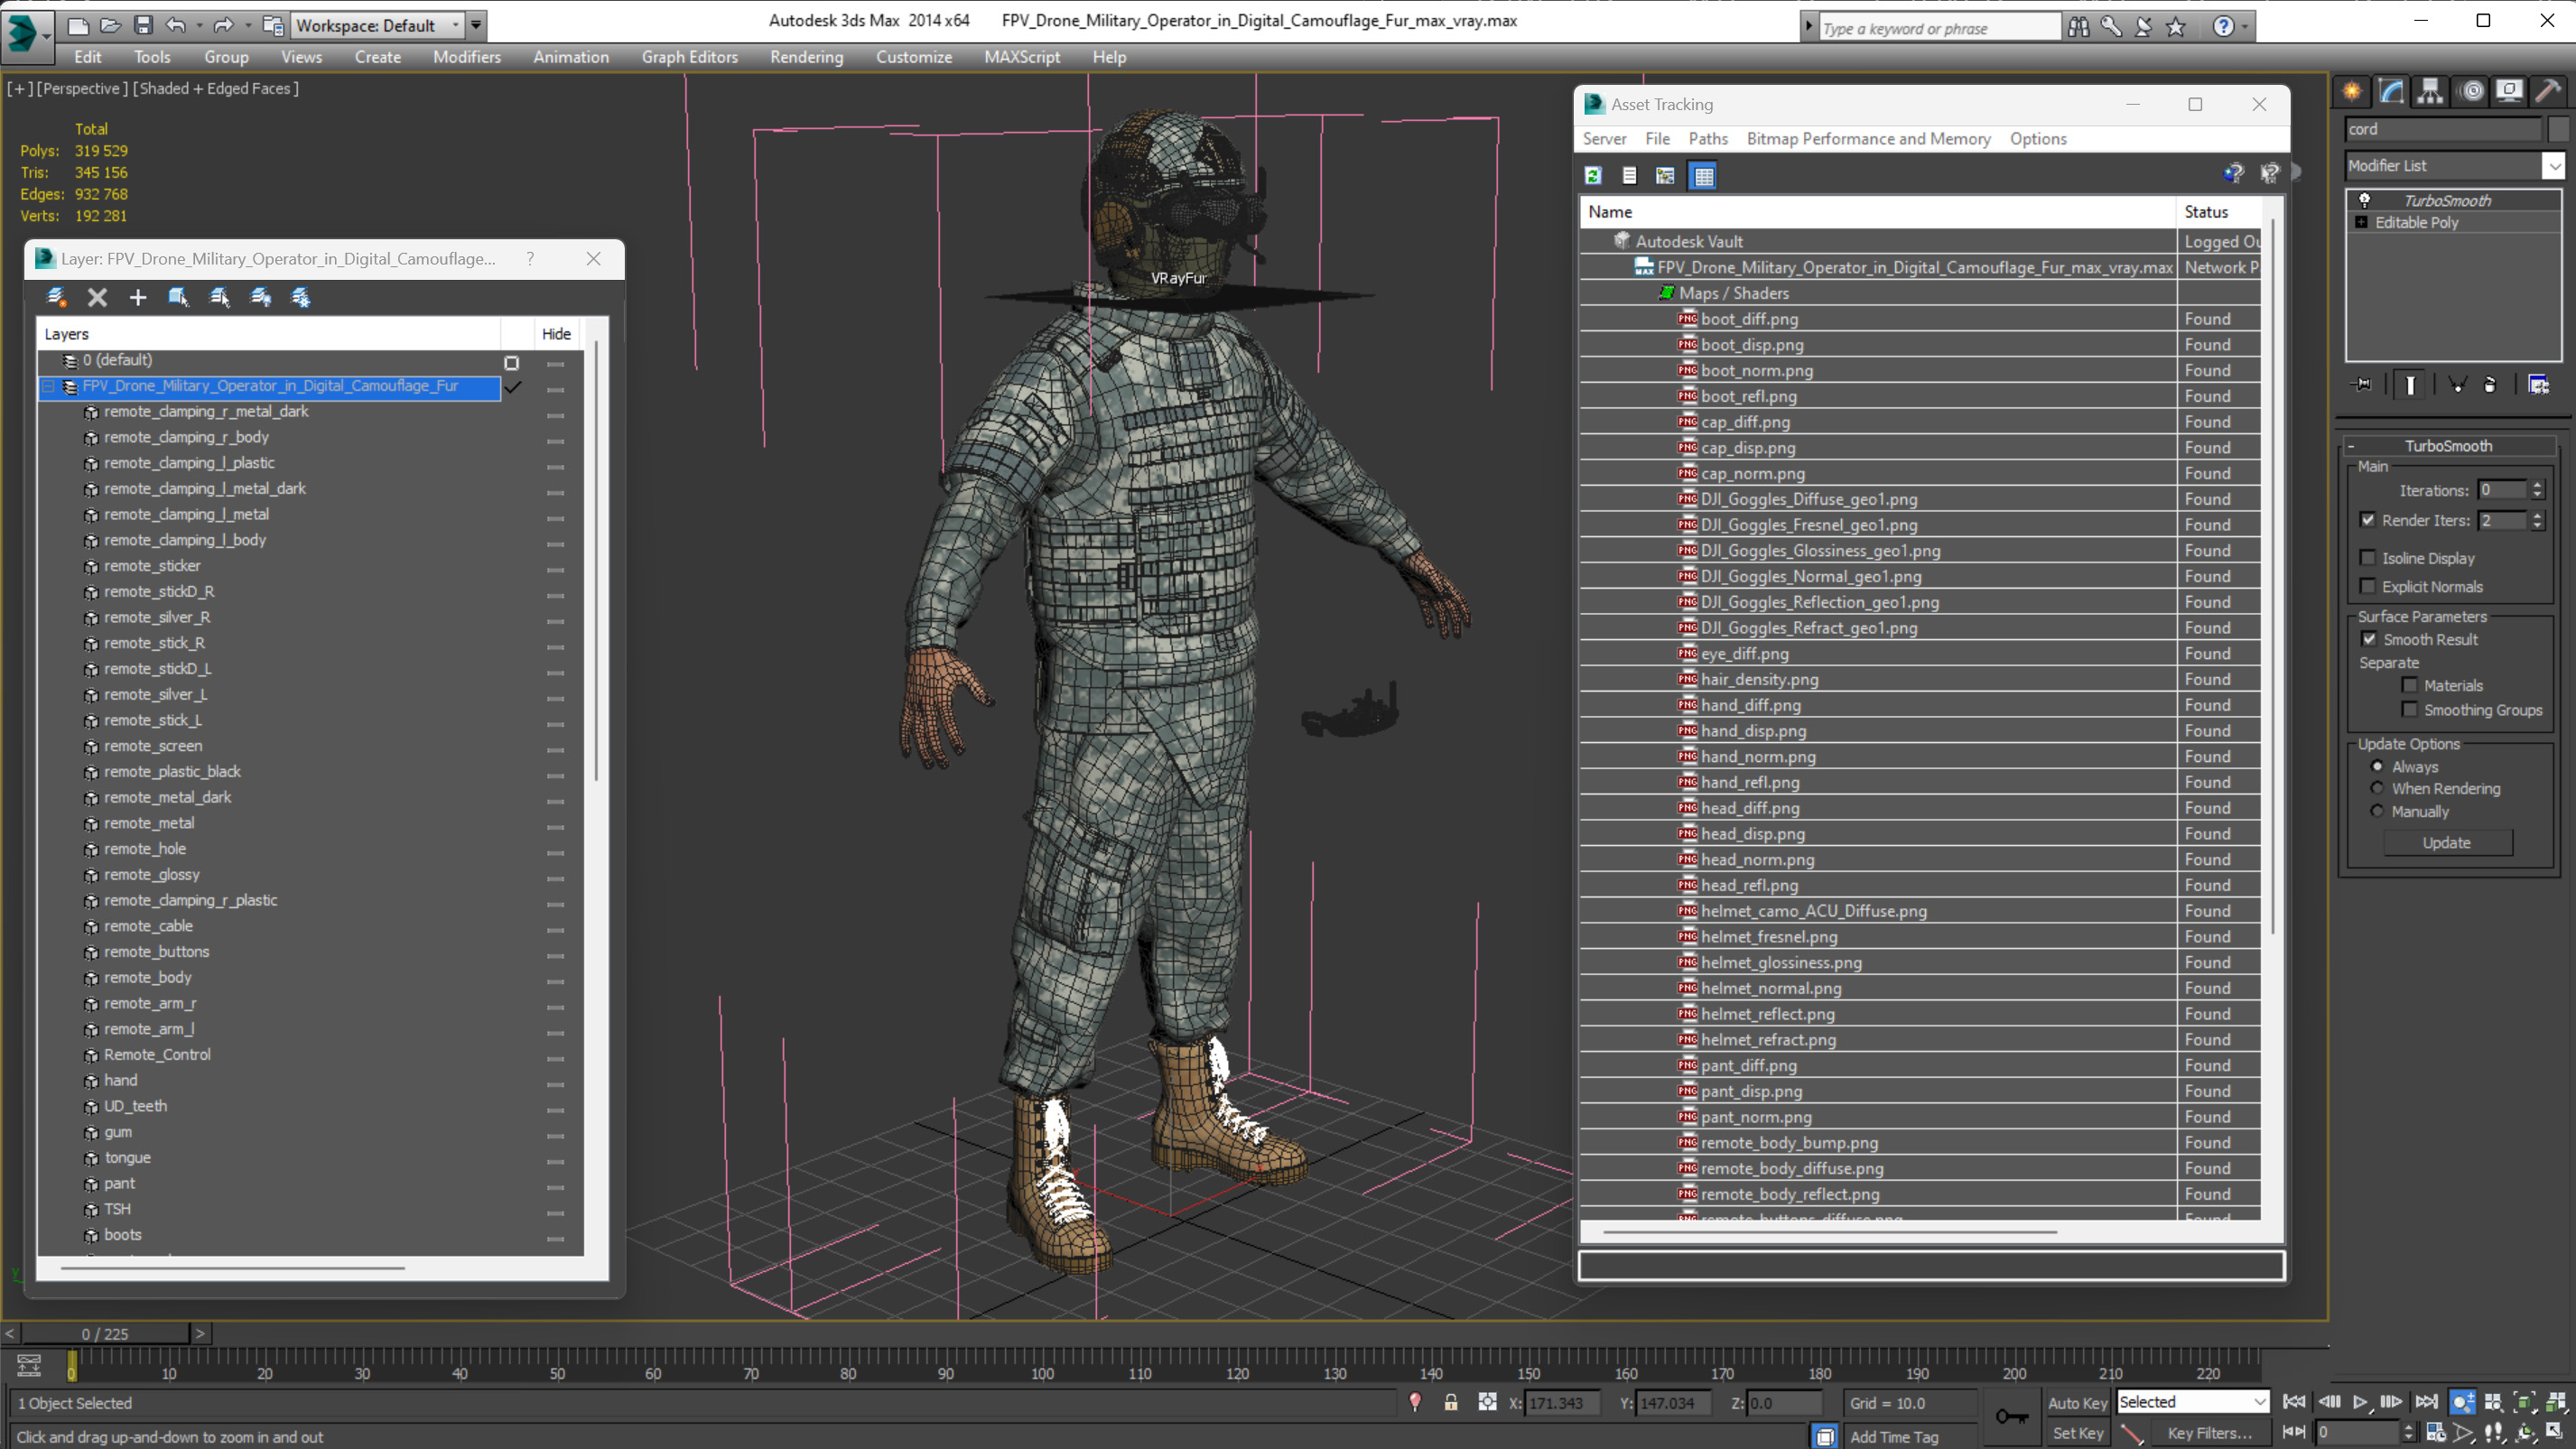Select Manually update option
2576x1449 pixels.
(x=2377, y=811)
